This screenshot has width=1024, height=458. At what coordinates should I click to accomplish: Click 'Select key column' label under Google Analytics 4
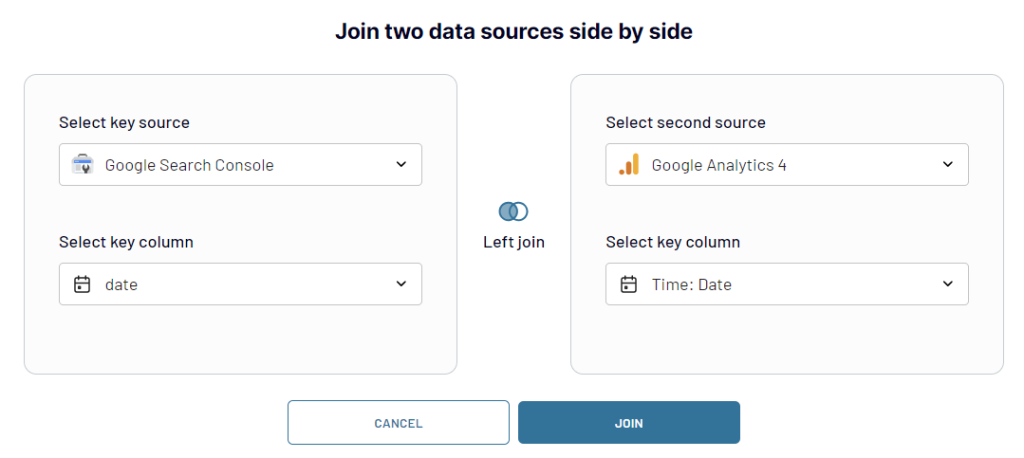[673, 242]
